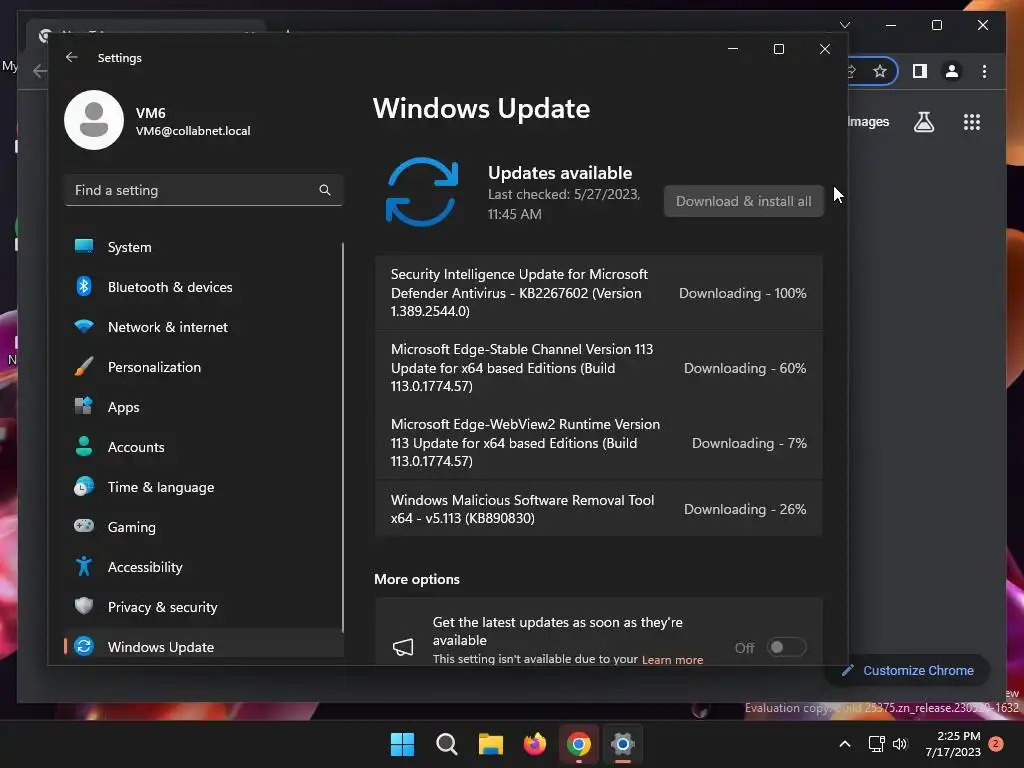Open the Learn more link

[673, 660]
